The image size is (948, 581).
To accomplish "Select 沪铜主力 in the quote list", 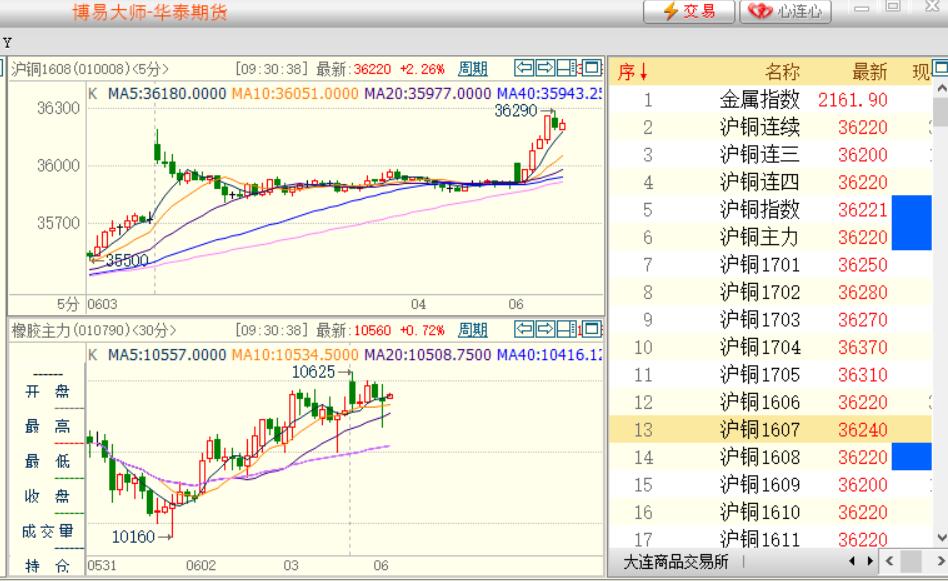I will tap(760, 238).
